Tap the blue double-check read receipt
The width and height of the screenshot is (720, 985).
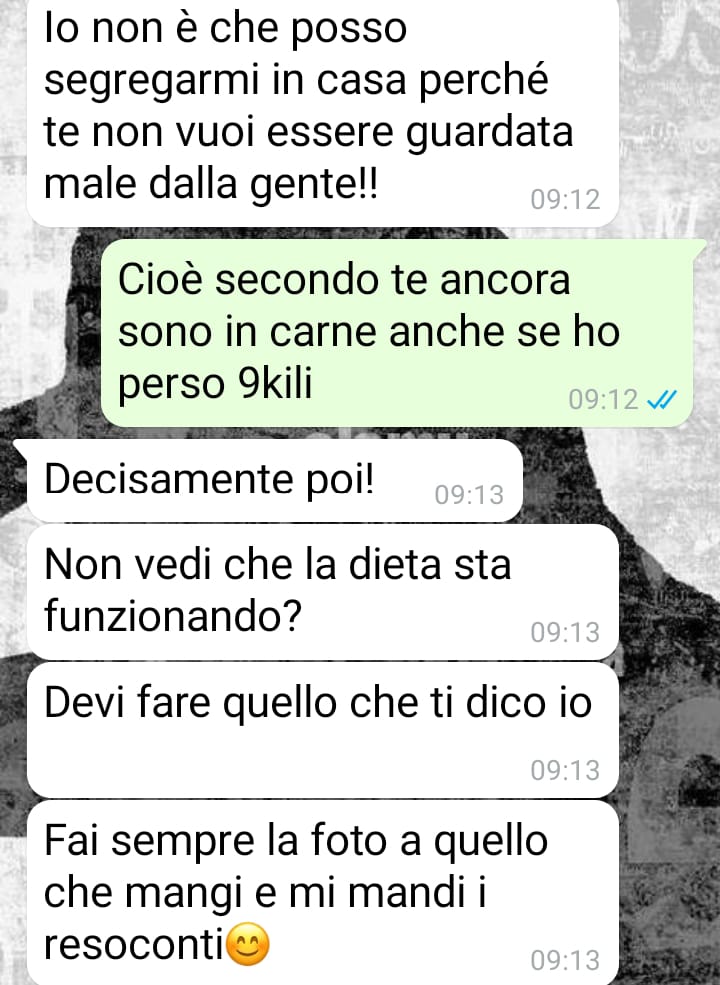662,400
